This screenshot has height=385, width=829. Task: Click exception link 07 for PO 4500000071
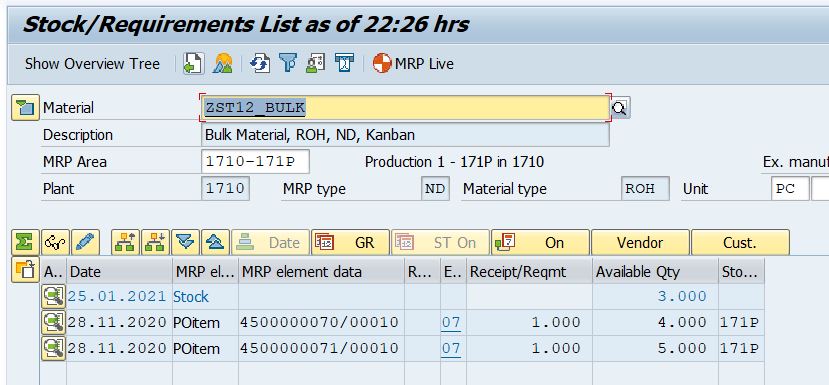(451, 348)
